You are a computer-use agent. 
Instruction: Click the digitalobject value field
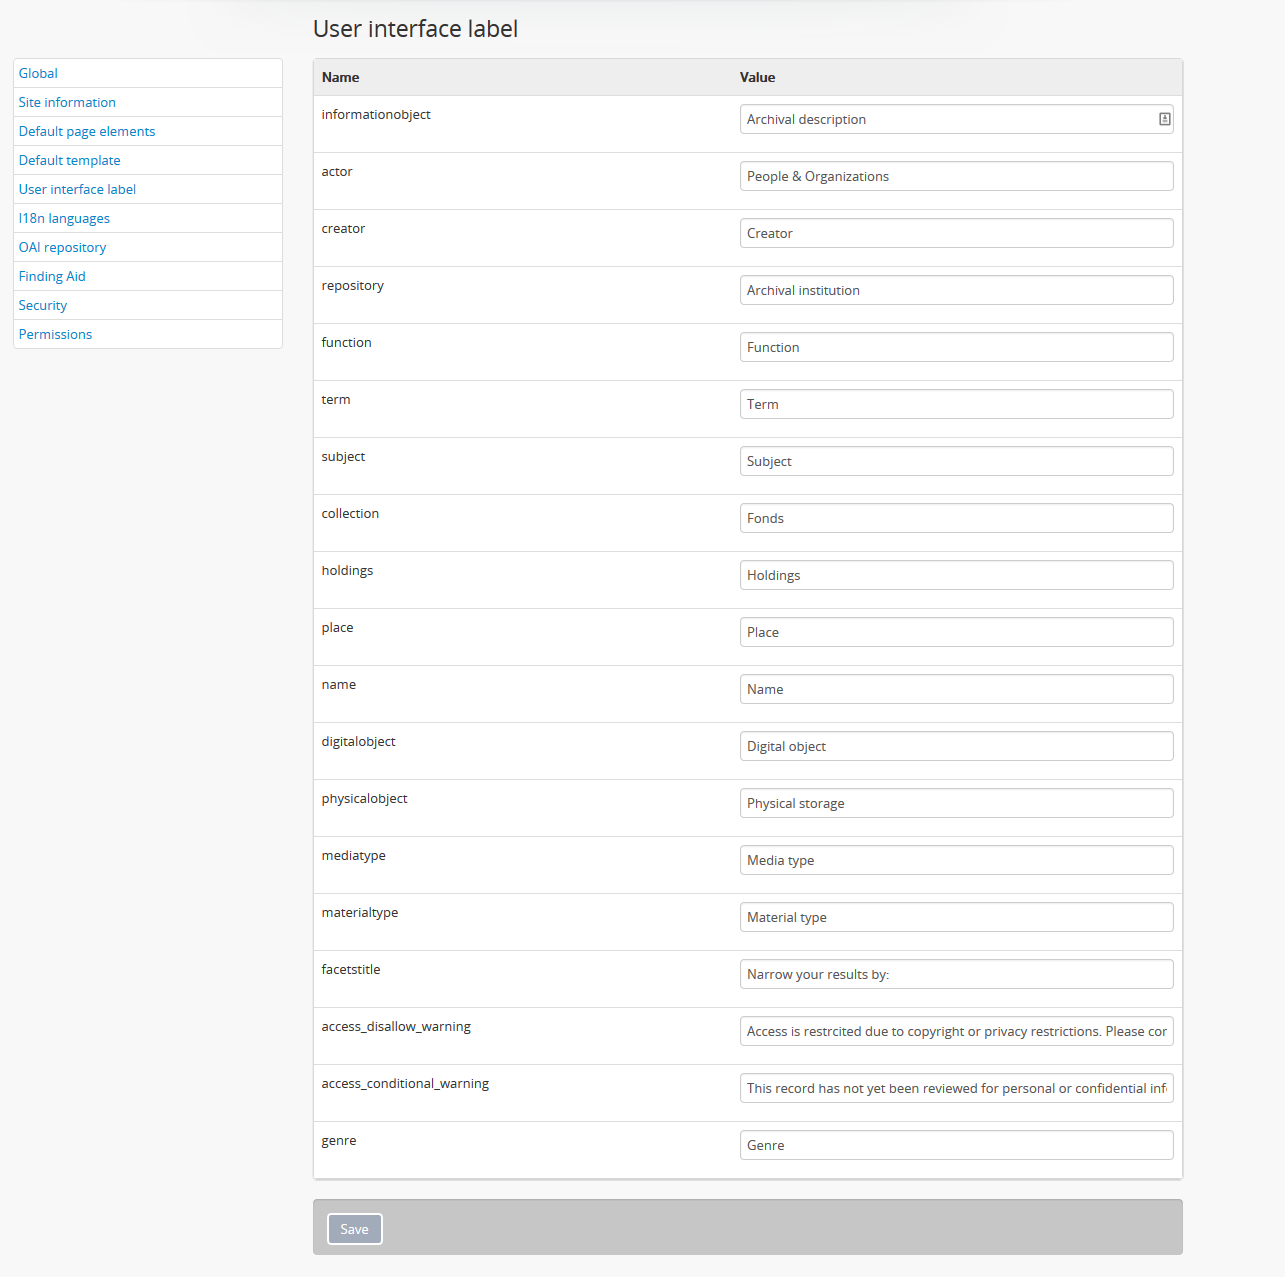956,746
